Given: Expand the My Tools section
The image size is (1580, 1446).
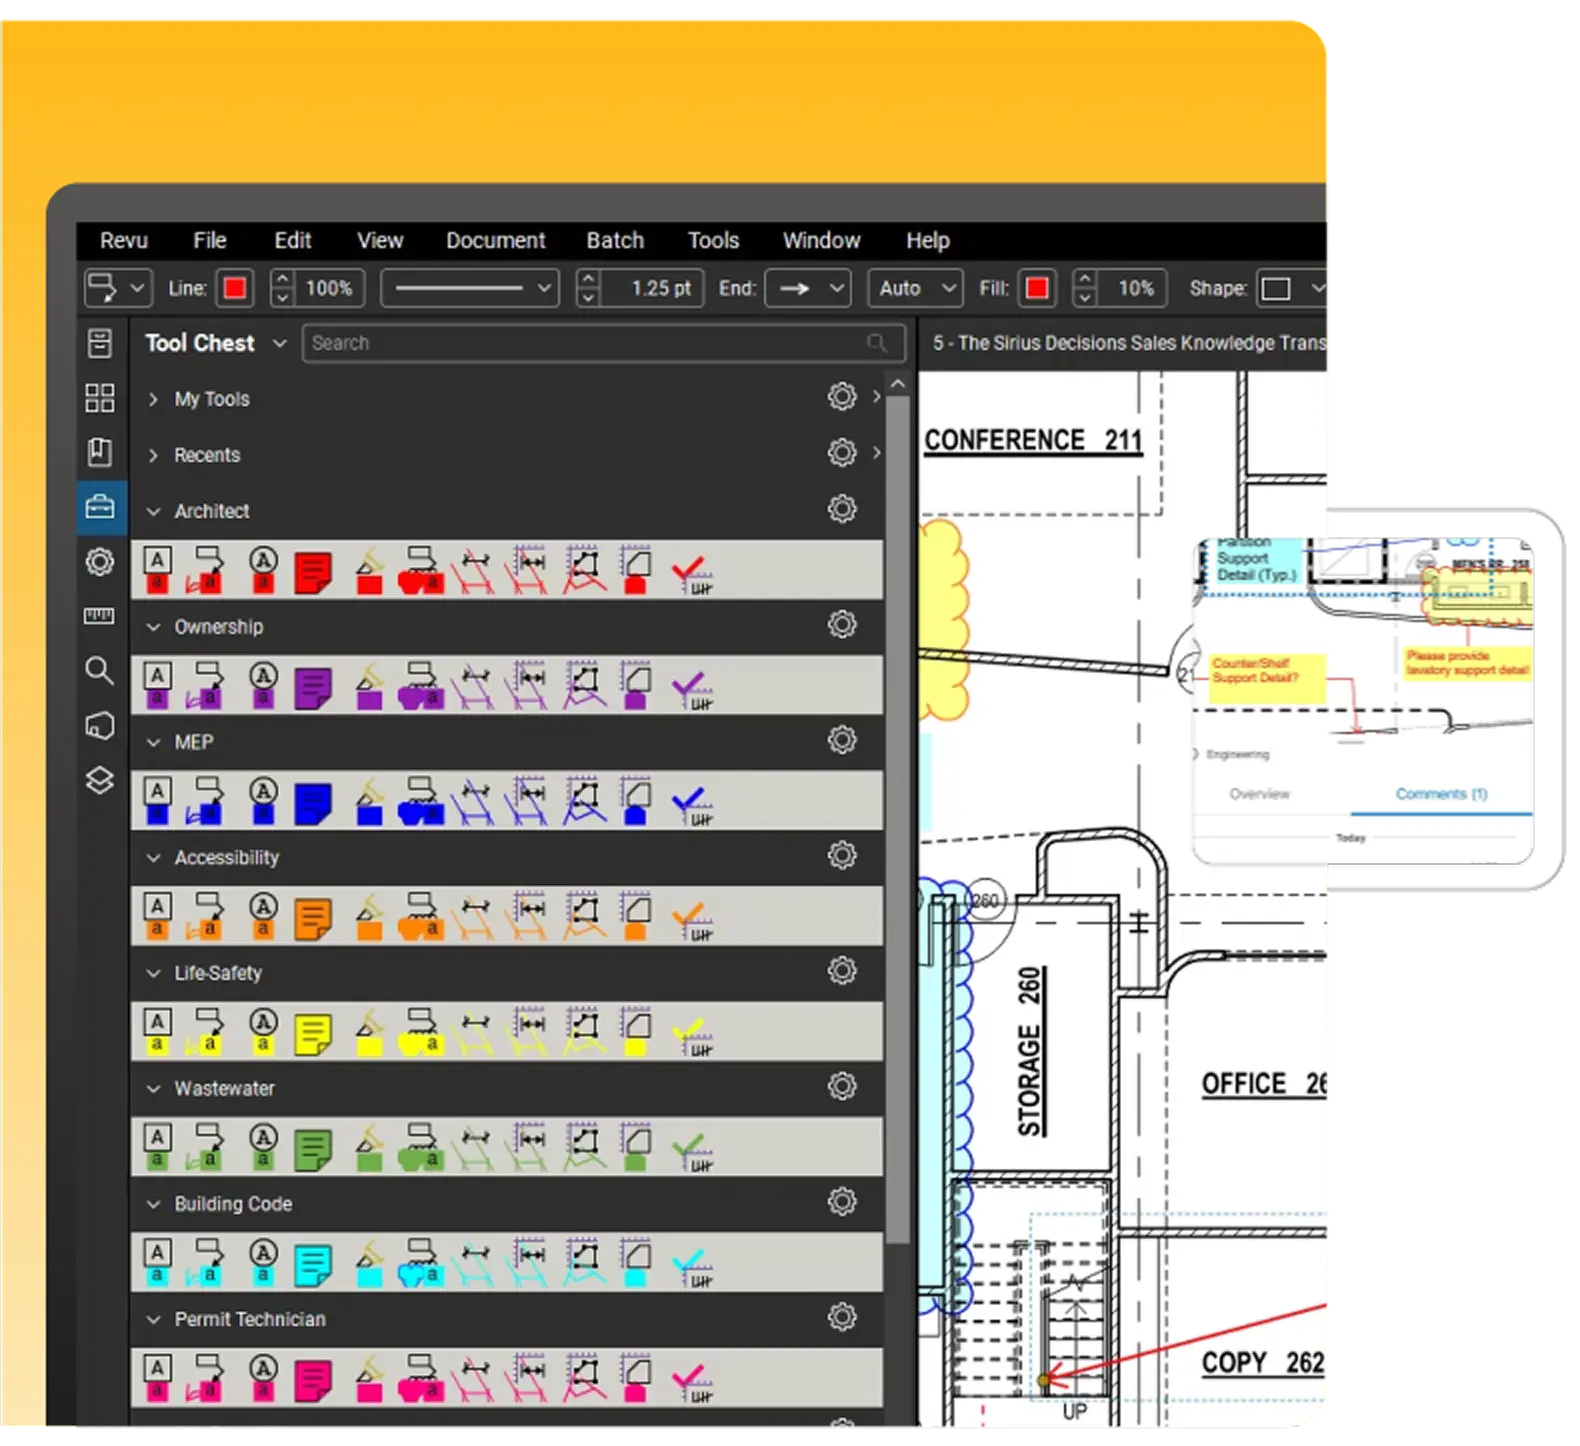Looking at the screenshot, I should pyautogui.click(x=154, y=399).
